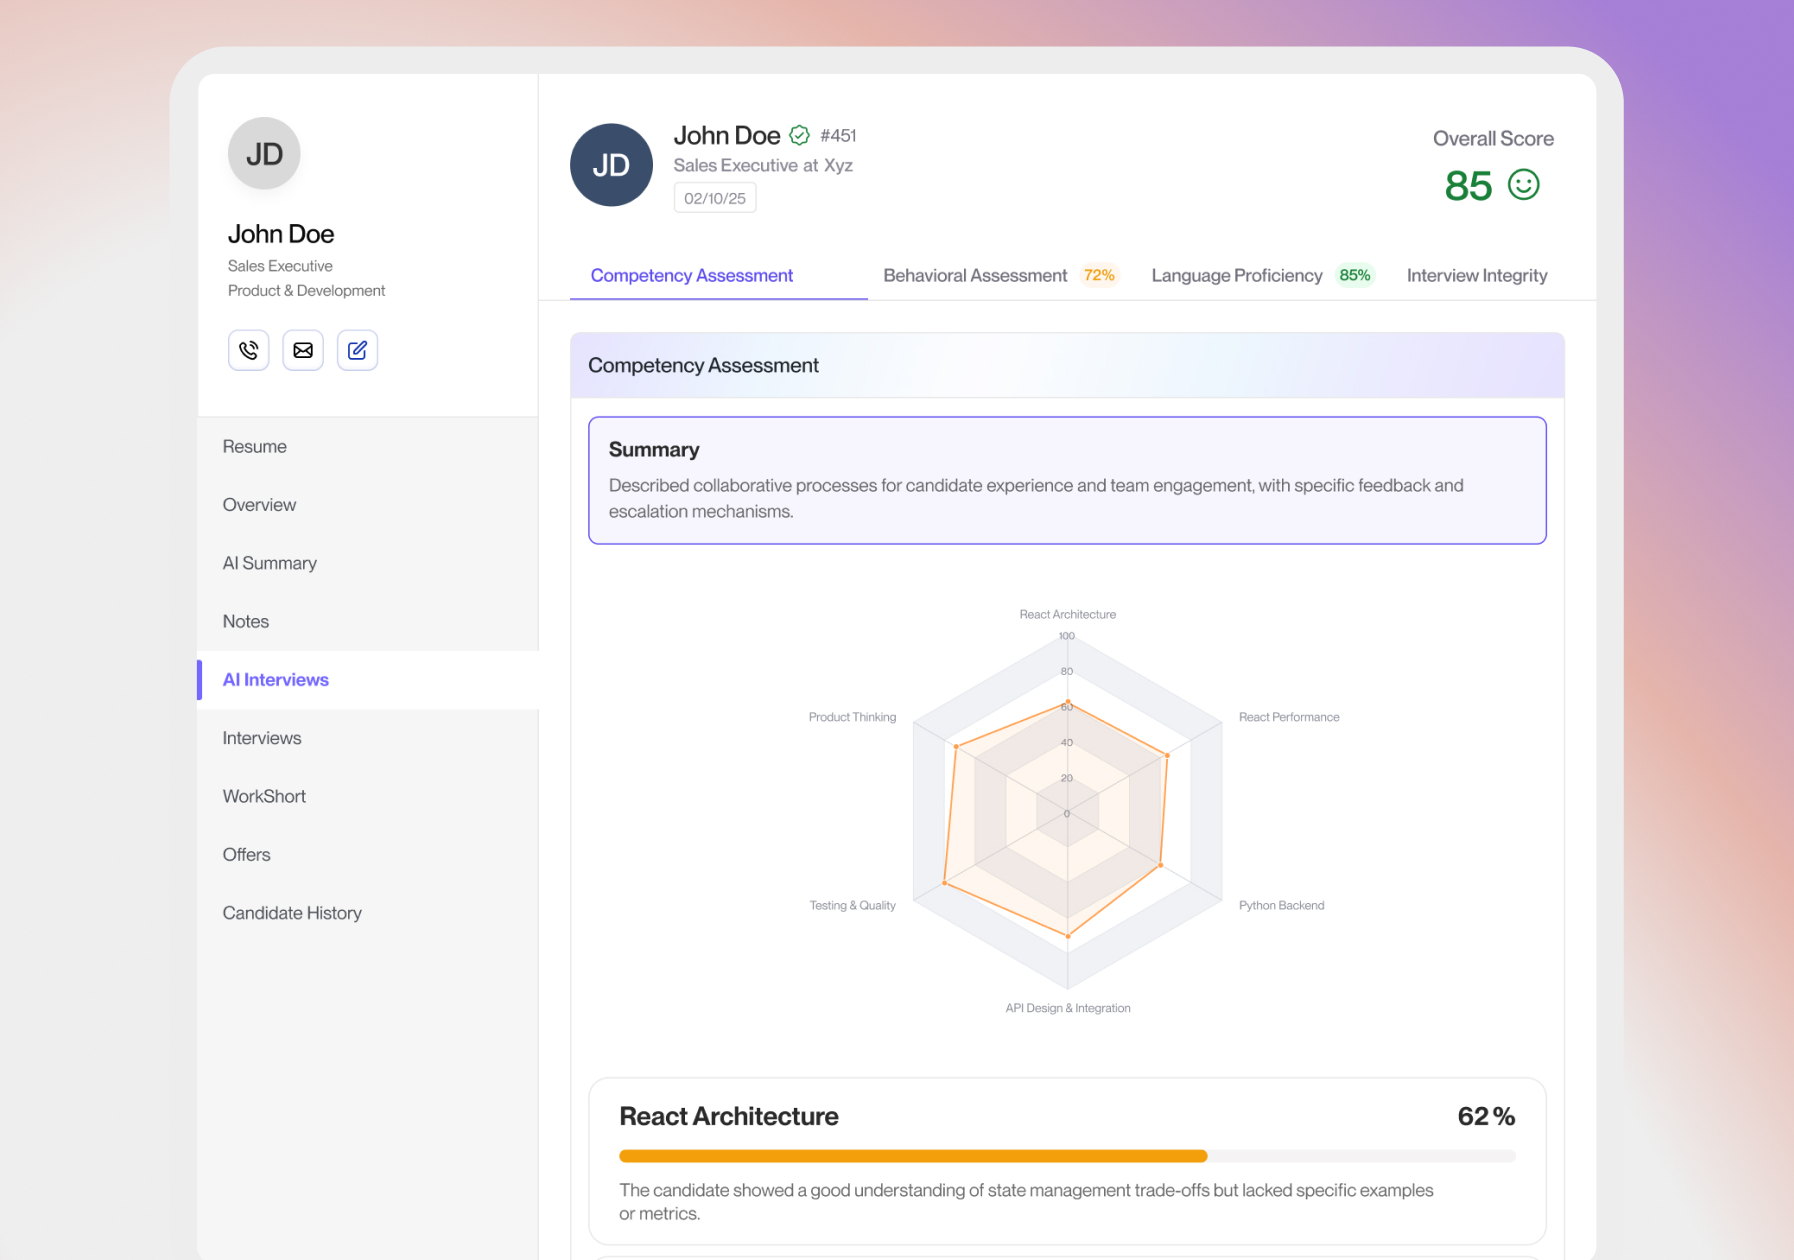Click the smiley face score icon
Screen dimensions: 1794x1260
(1523, 185)
